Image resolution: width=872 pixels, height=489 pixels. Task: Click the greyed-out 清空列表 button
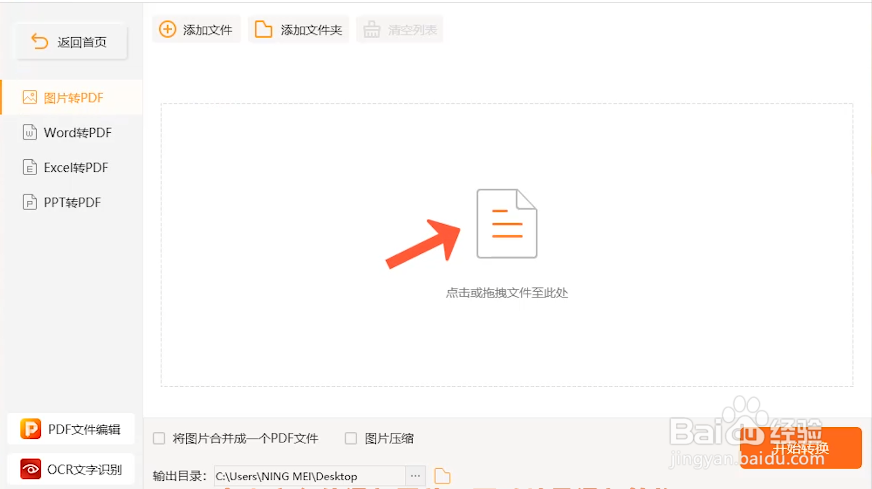coord(399,29)
